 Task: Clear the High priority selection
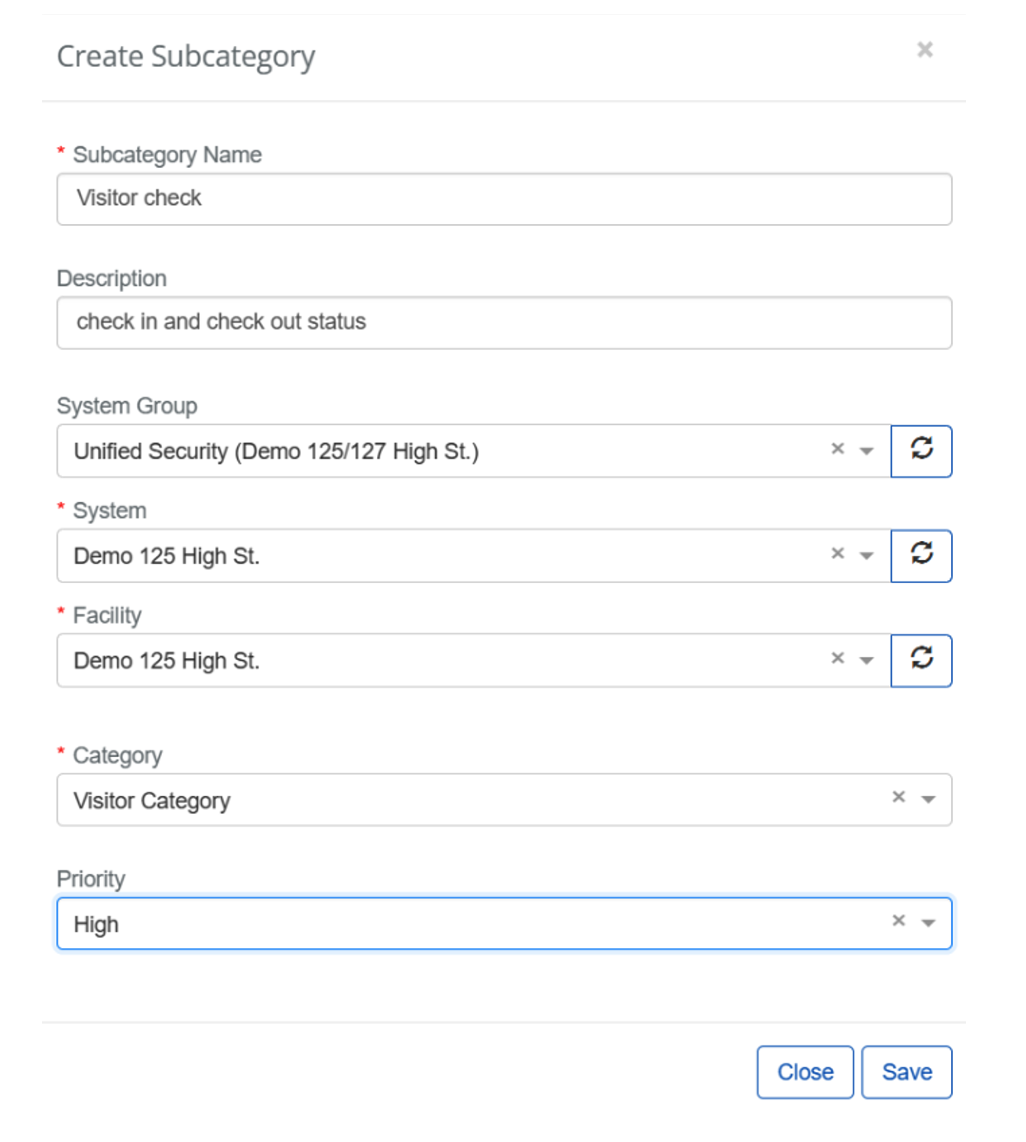[898, 922]
